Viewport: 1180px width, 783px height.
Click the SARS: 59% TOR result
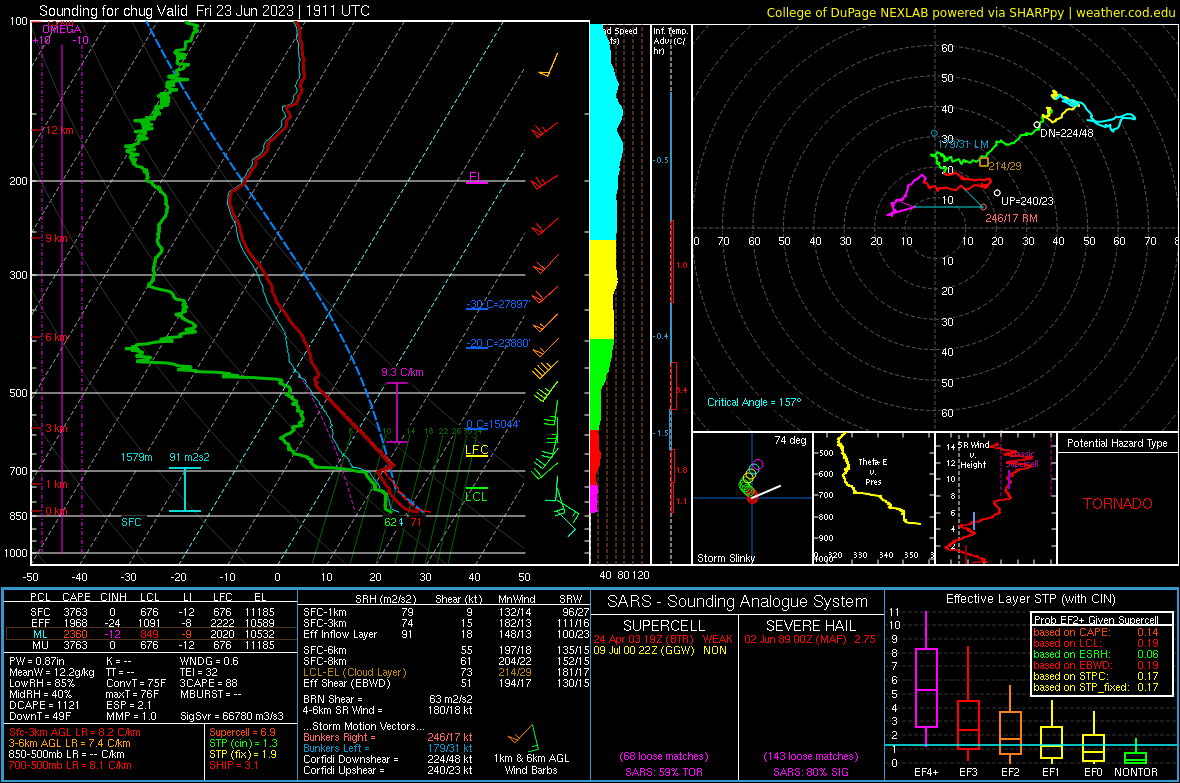(664, 772)
